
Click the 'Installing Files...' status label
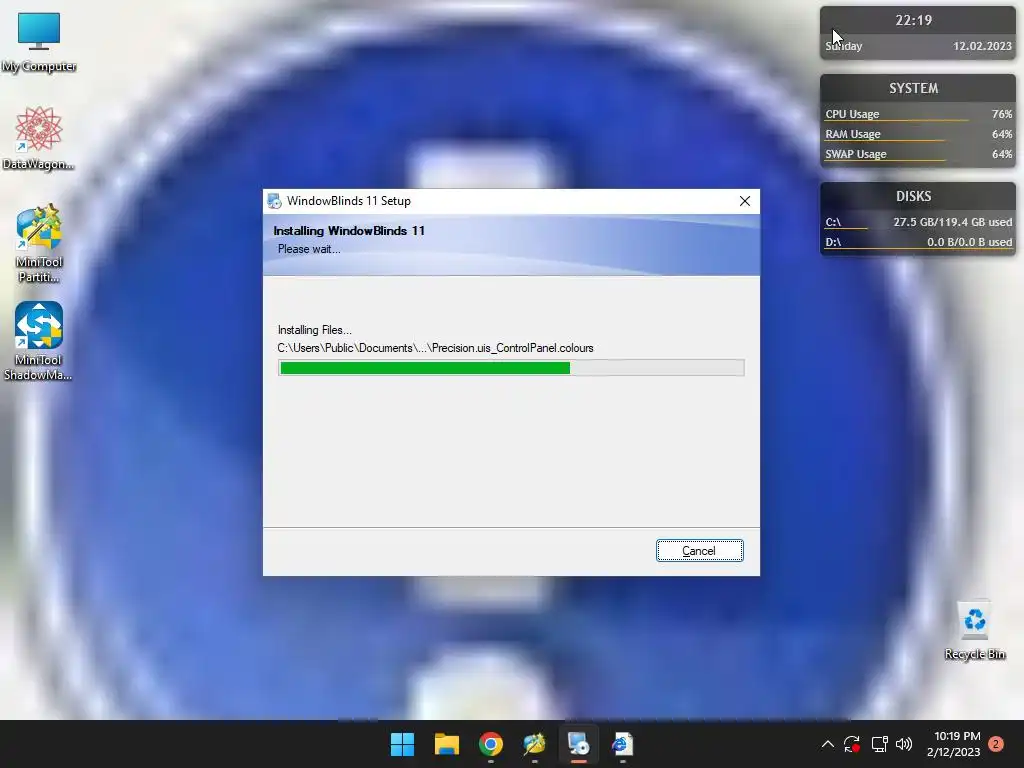coord(314,330)
